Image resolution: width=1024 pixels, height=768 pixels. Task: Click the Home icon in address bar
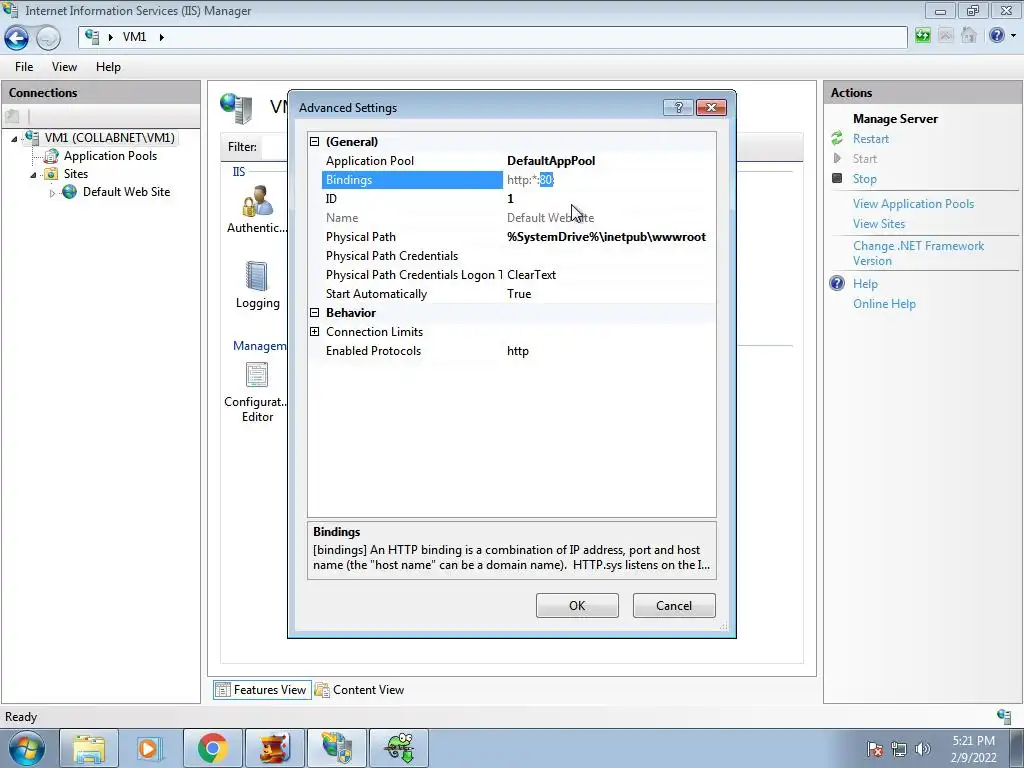coord(969,35)
